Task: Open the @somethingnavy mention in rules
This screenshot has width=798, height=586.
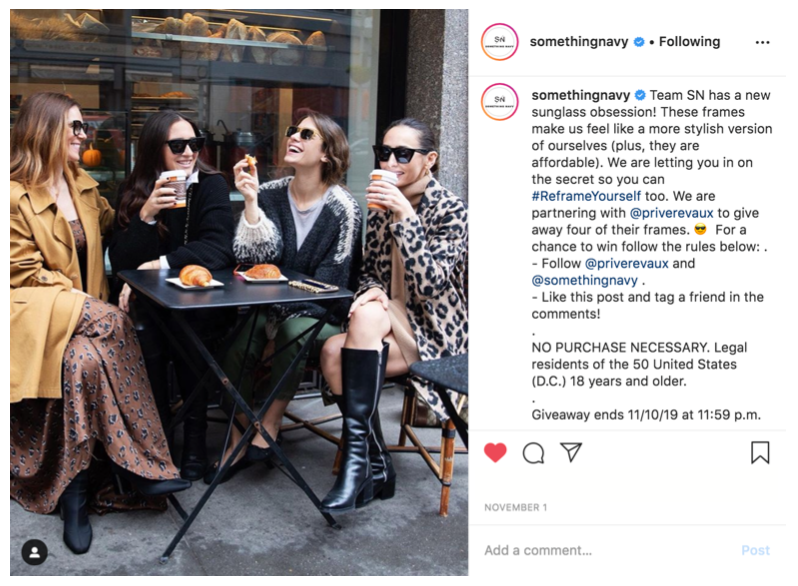Action: coord(584,280)
